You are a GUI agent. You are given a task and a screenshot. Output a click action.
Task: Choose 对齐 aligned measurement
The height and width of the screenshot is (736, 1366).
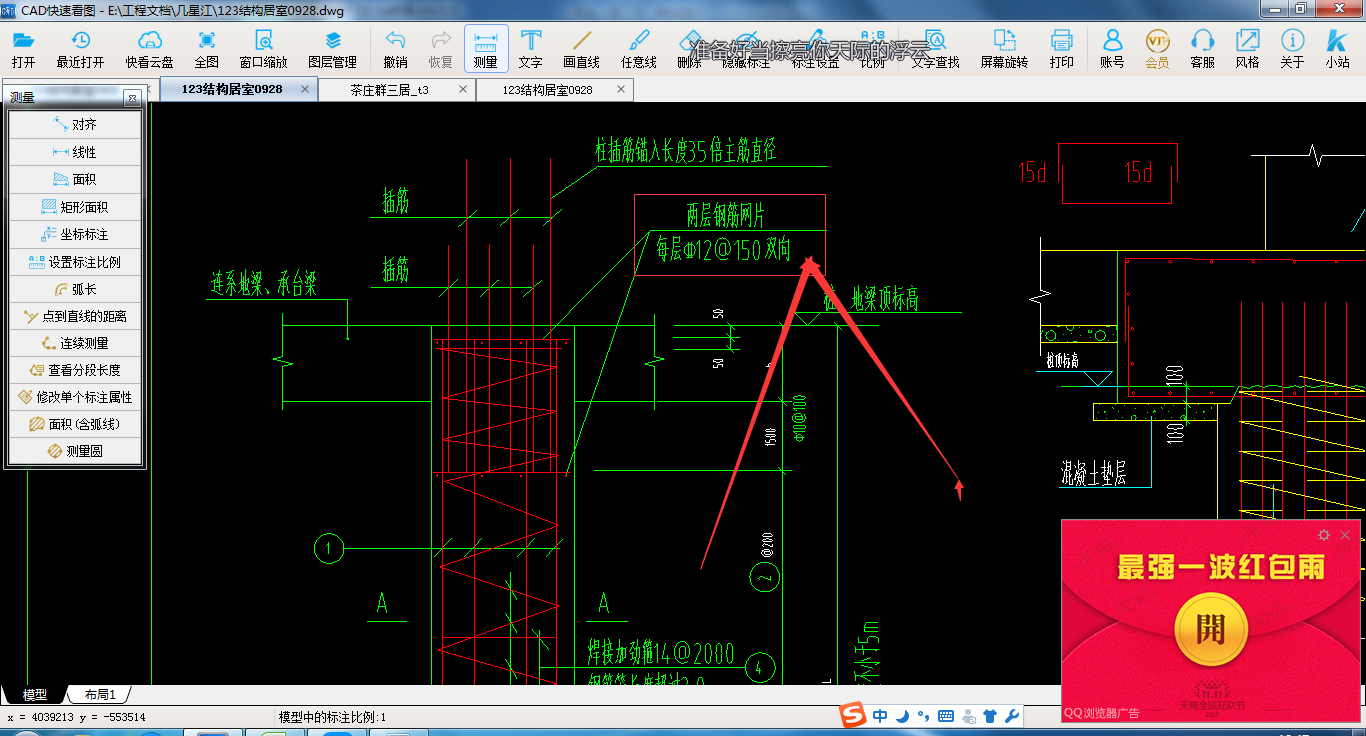[75, 125]
